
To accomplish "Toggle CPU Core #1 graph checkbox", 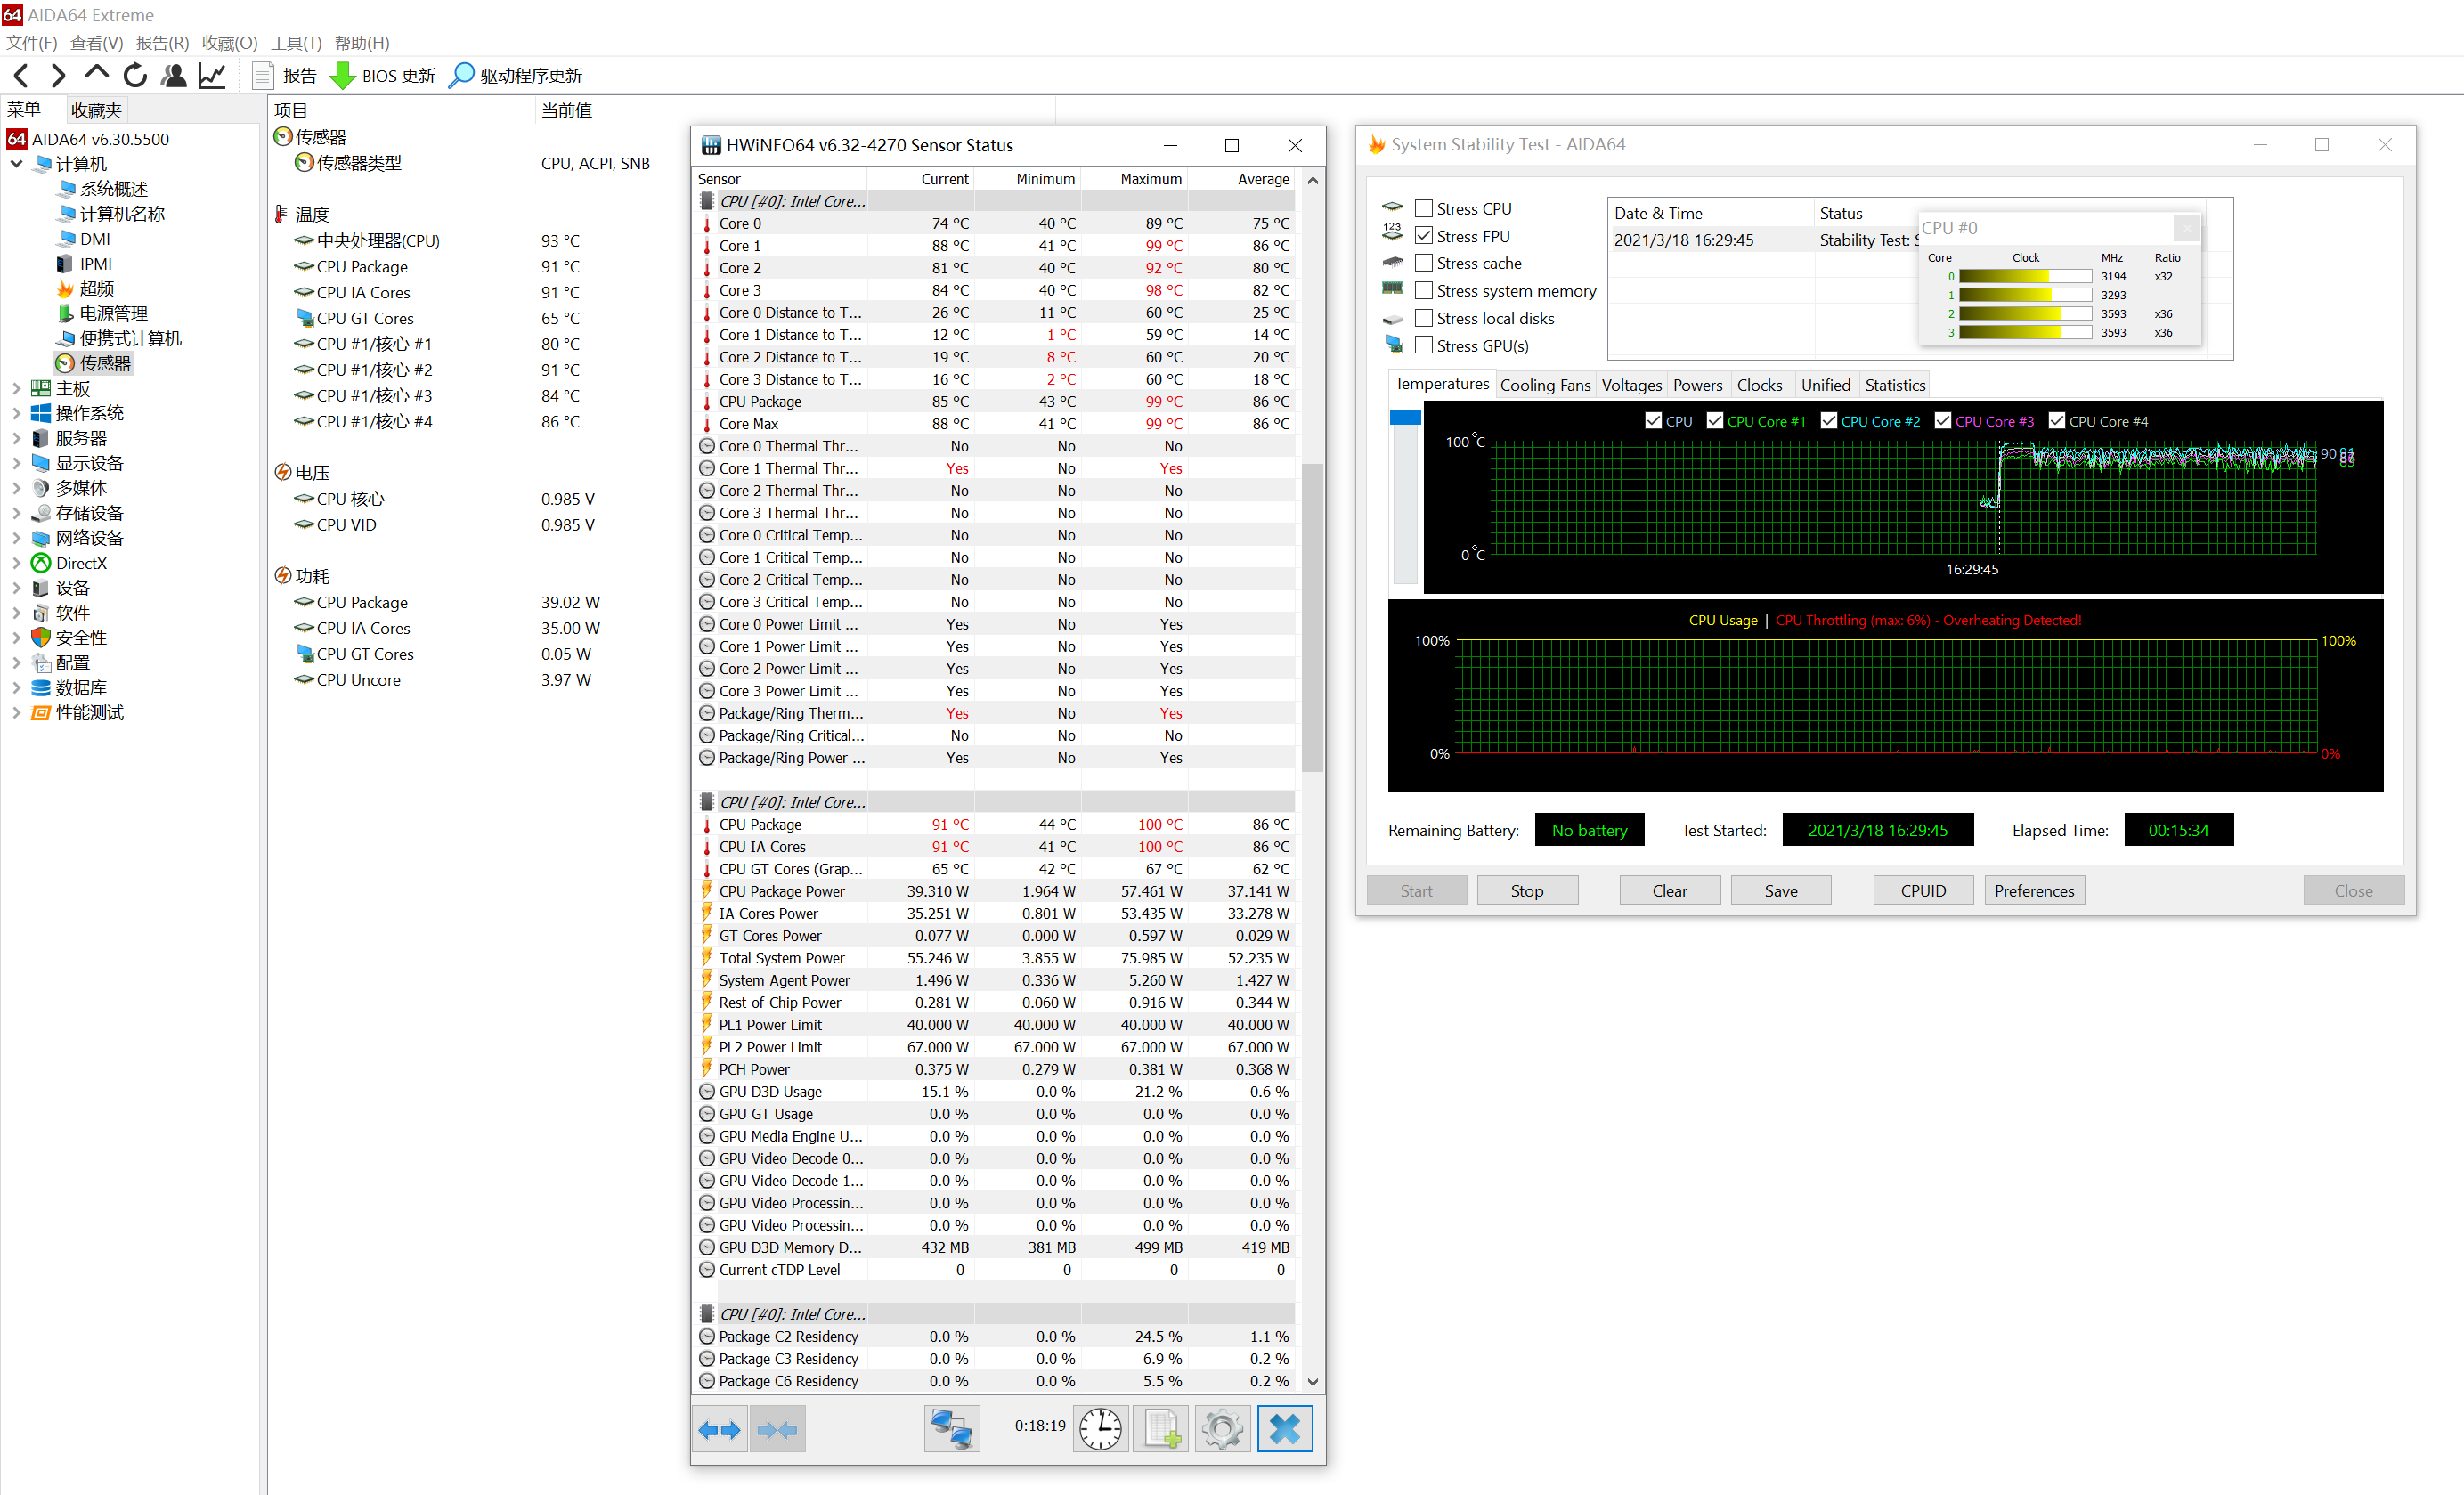I will point(1715,421).
